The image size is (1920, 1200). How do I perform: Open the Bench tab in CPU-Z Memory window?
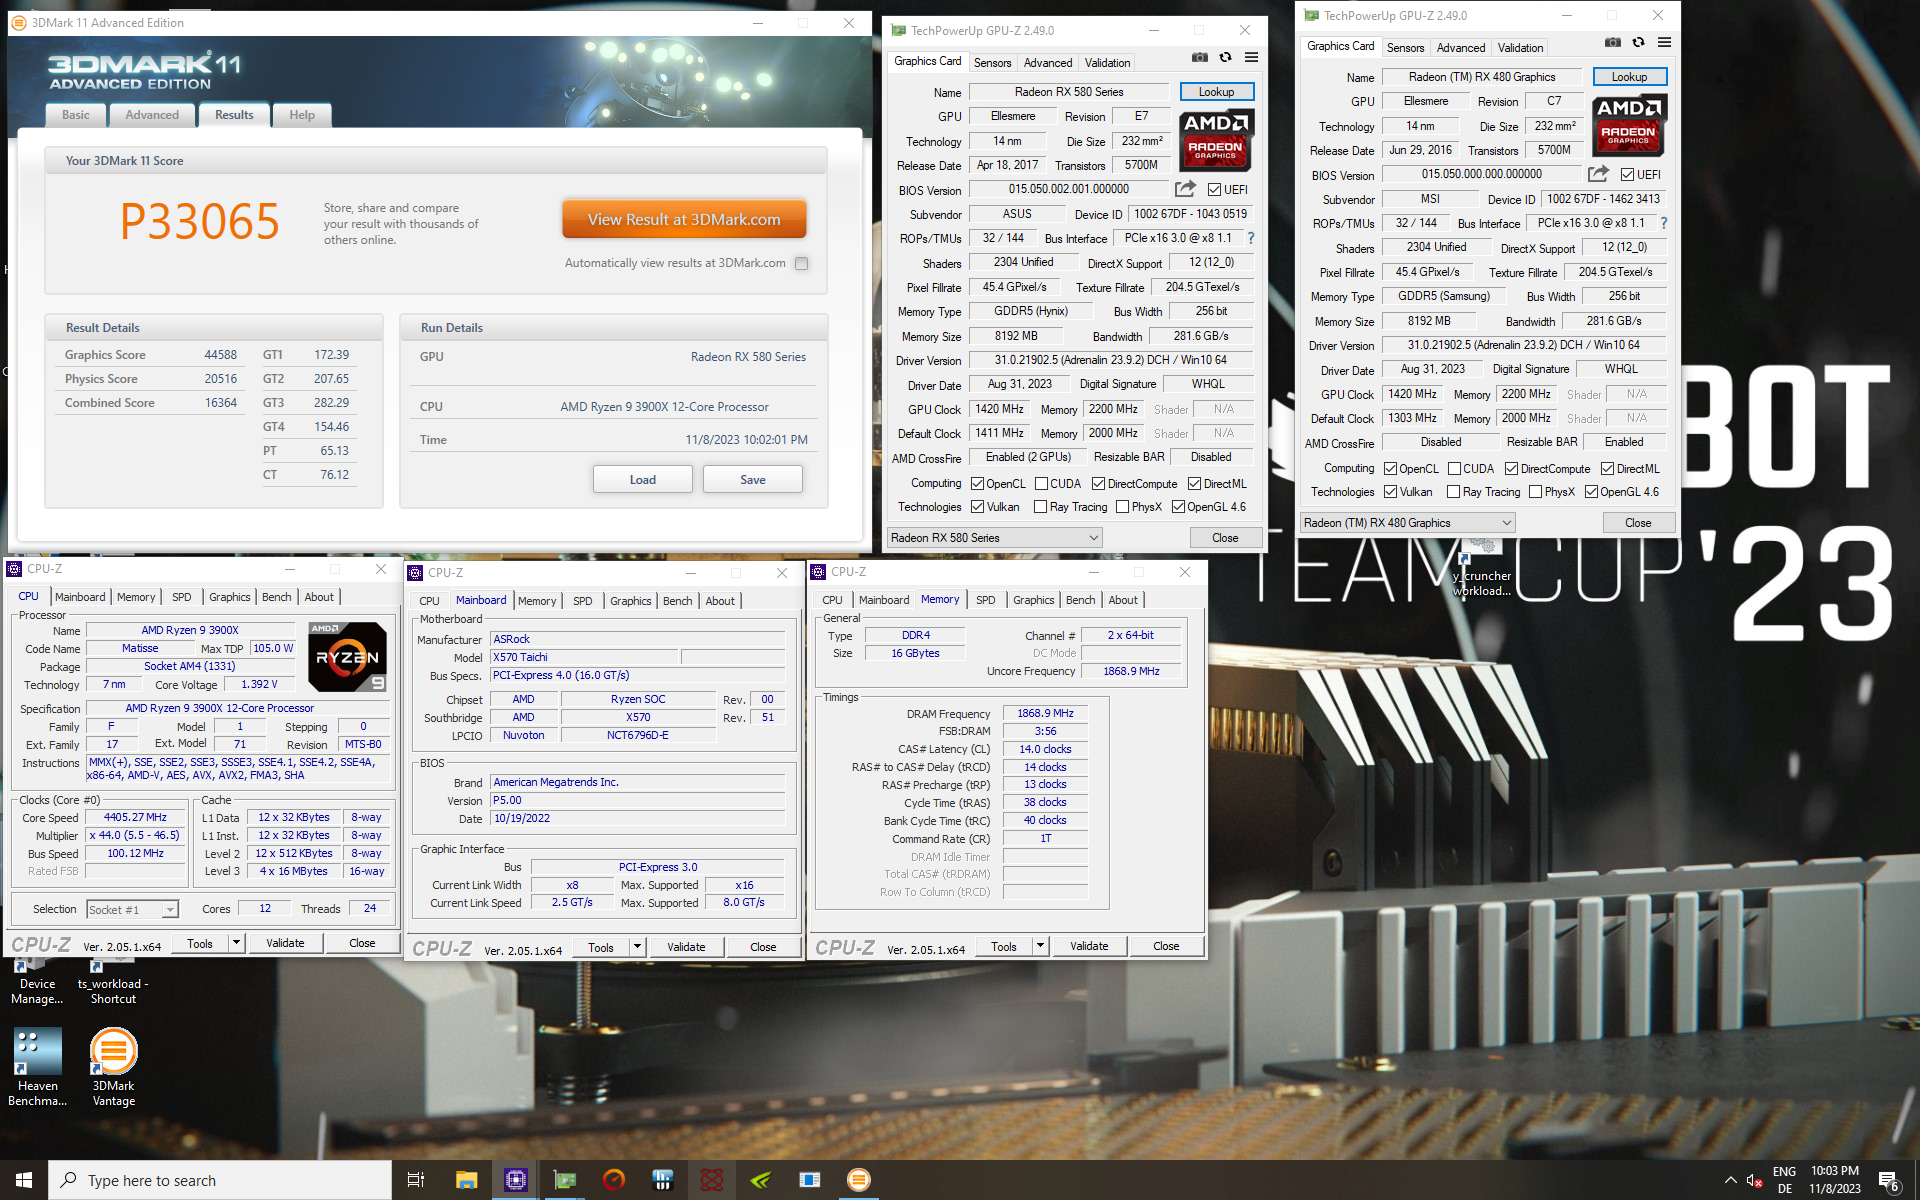point(1080,600)
